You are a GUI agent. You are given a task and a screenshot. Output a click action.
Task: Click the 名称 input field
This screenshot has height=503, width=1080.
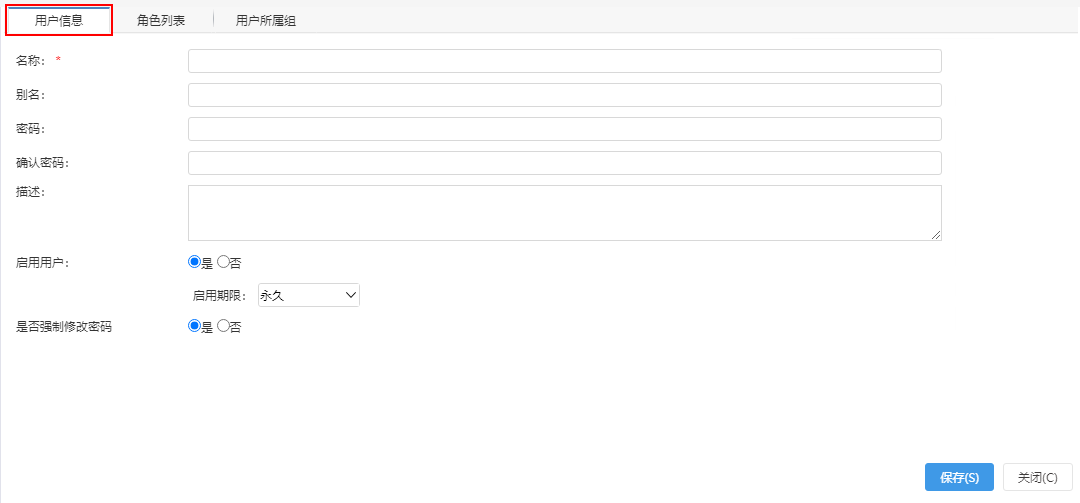[x=564, y=61]
